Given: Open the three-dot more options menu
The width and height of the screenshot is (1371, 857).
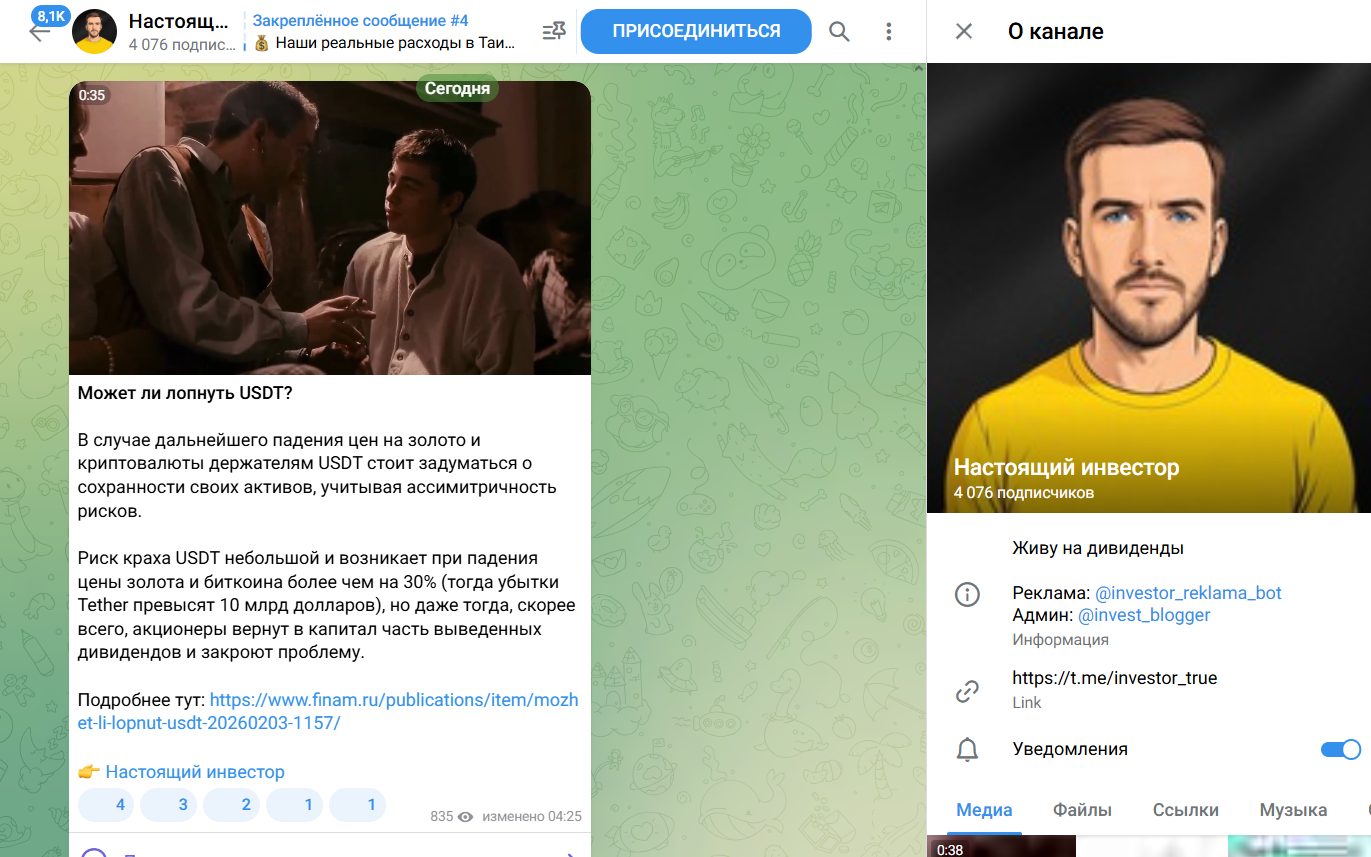Looking at the screenshot, I should (888, 32).
